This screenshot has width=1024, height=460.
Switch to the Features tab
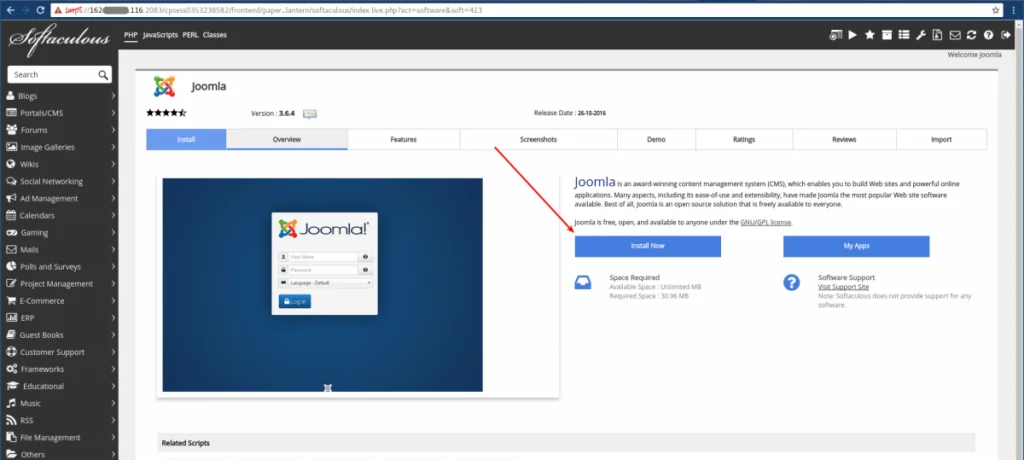[x=404, y=139]
